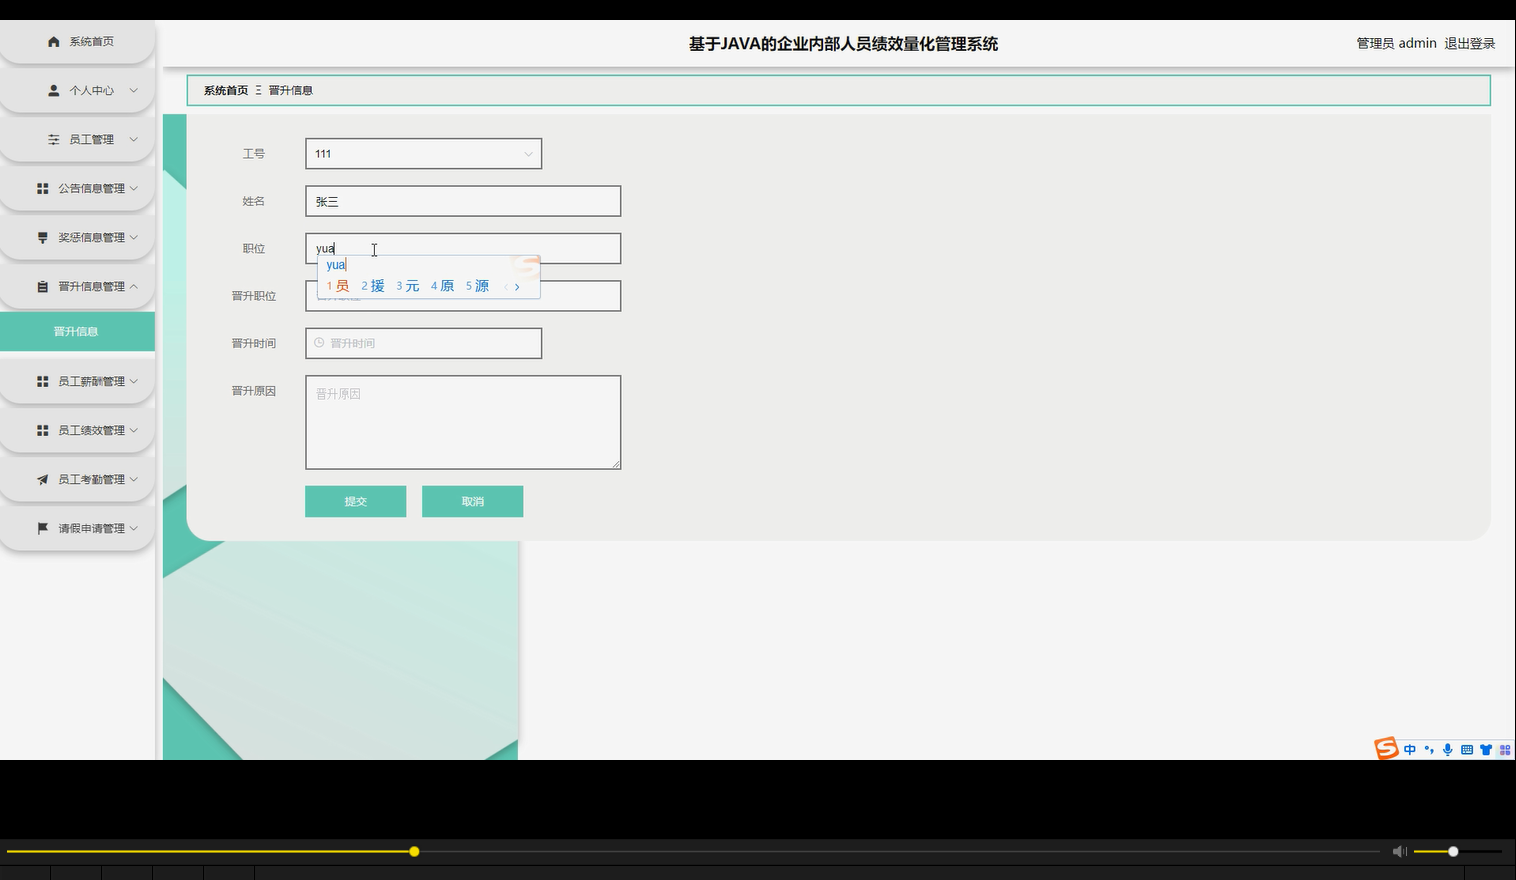Viewport: 1516px width, 880px height.
Task: Click the 个人中心 person icon
Action: click(53, 90)
